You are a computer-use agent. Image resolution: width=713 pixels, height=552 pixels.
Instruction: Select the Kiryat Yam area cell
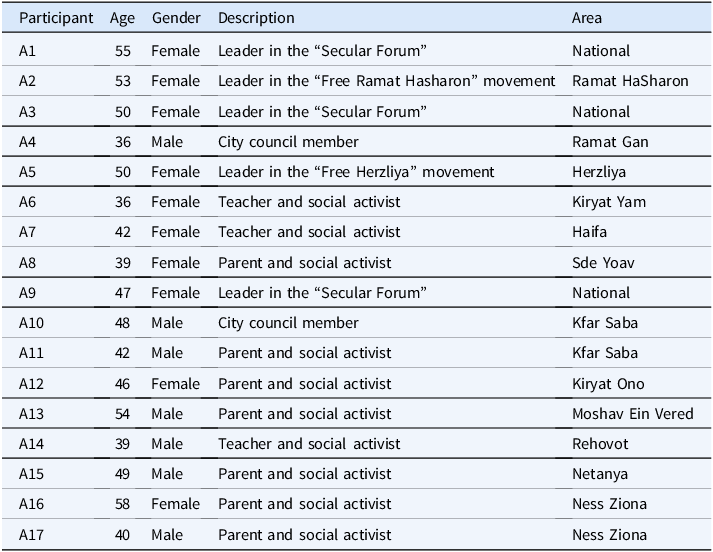click(x=609, y=202)
